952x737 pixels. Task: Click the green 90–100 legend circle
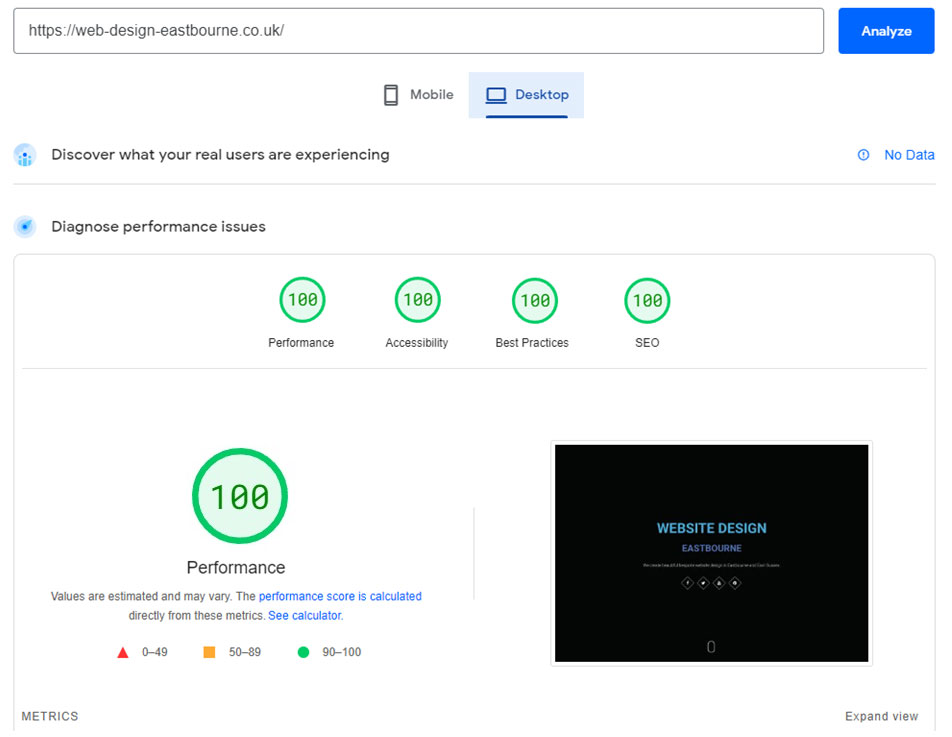pos(303,652)
